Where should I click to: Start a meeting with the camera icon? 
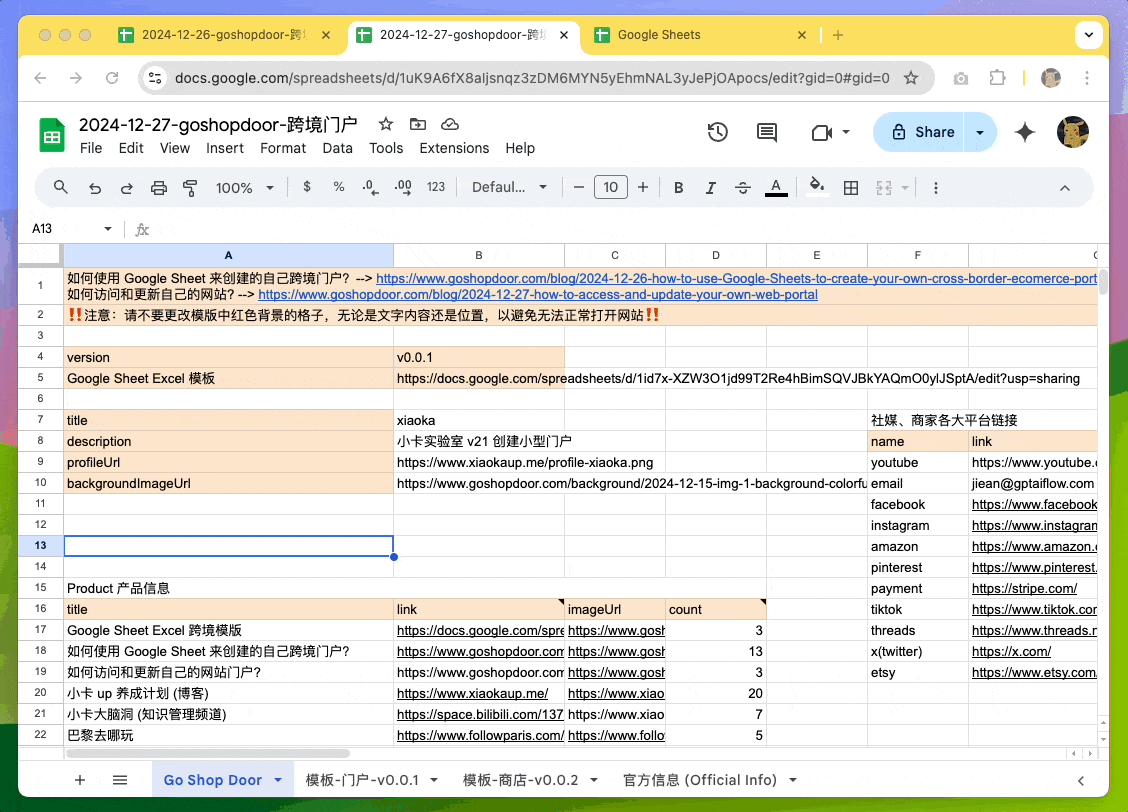coord(822,132)
